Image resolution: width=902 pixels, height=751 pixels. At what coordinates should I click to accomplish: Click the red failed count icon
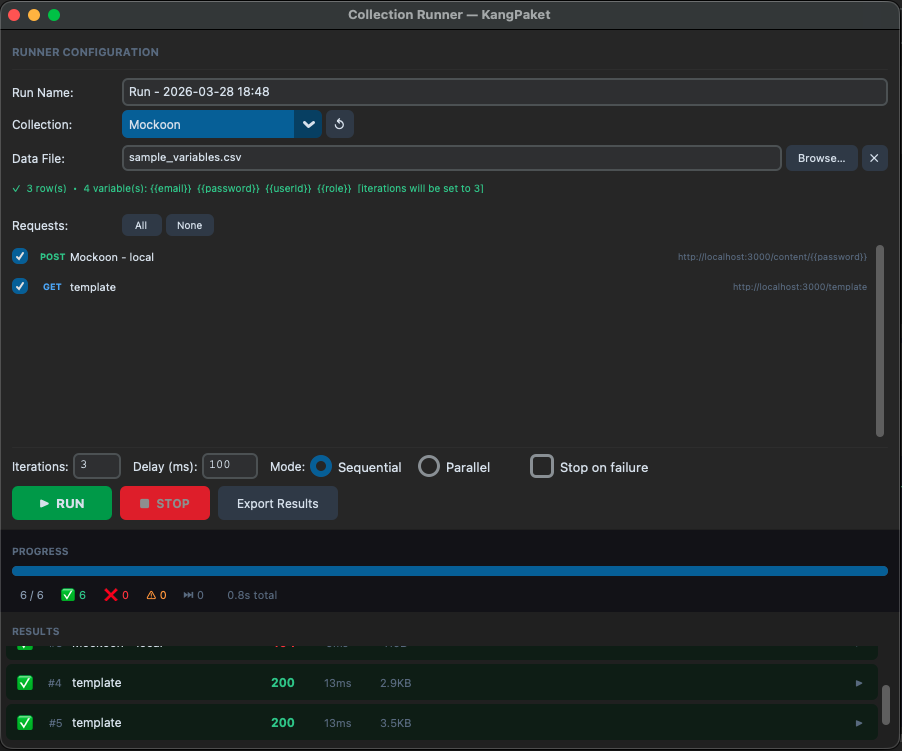click(x=111, y=595)
